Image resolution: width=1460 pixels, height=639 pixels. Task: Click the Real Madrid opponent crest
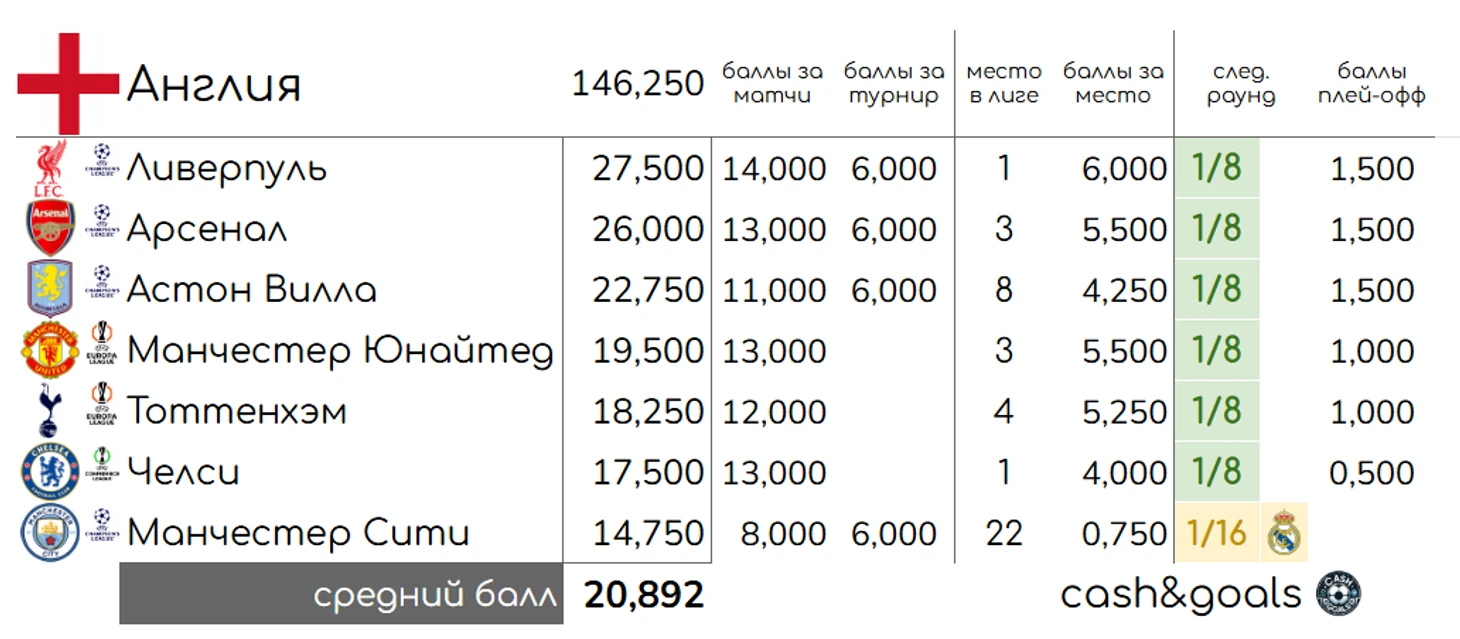tap(1284, 534)
